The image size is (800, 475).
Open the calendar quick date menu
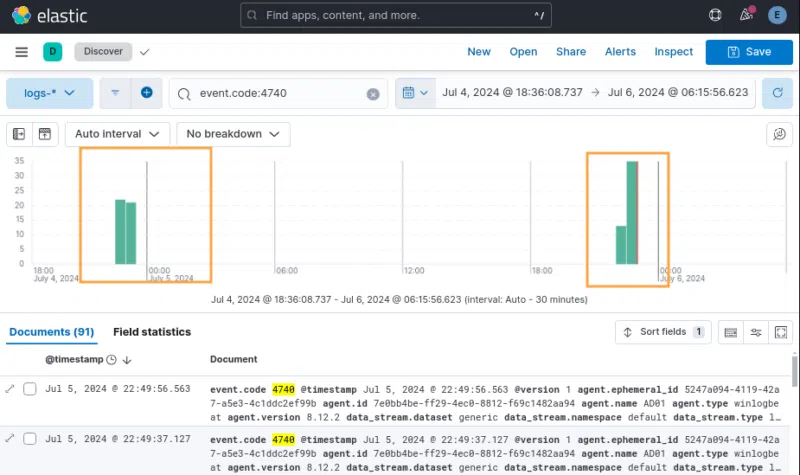click(x=415, y=93)
